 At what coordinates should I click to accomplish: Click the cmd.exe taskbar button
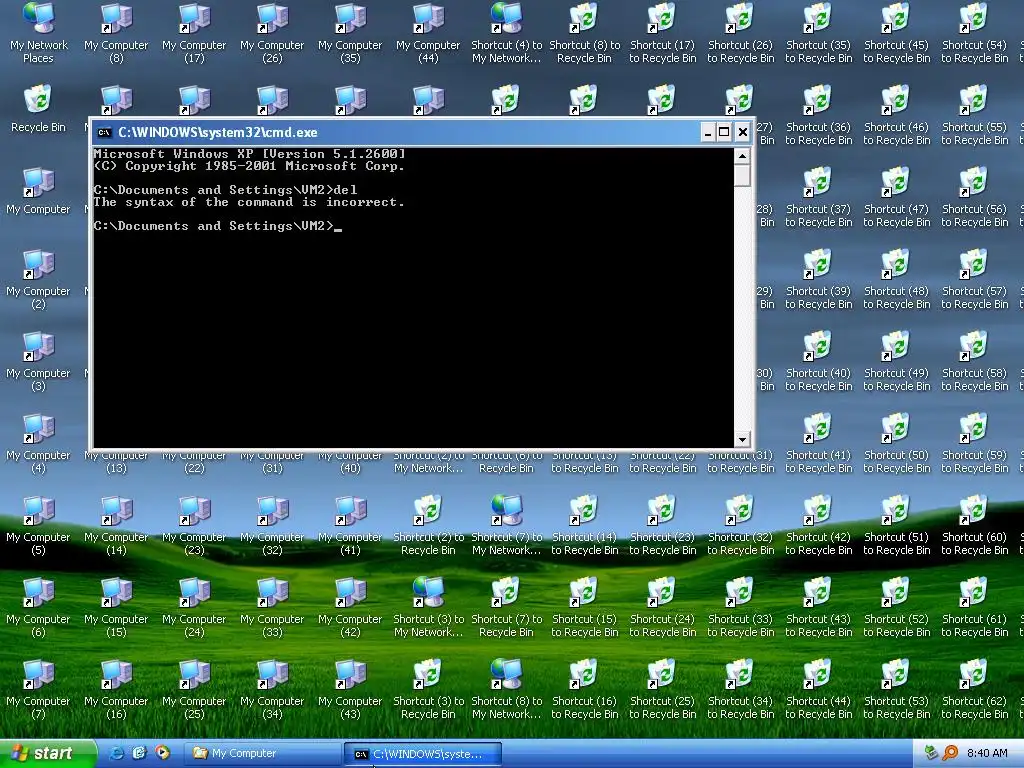click(x=423, y=754)
